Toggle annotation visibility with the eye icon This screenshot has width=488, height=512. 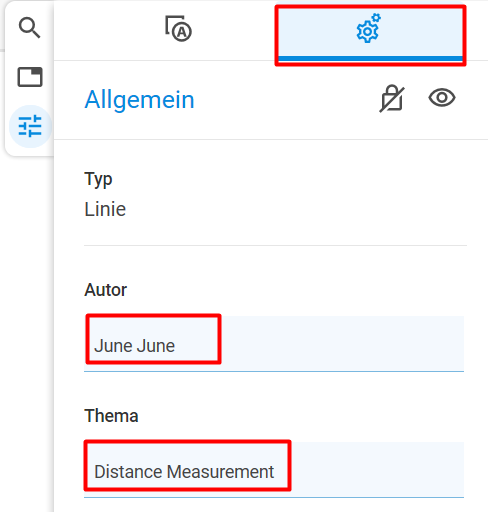(x=442, y=98)
